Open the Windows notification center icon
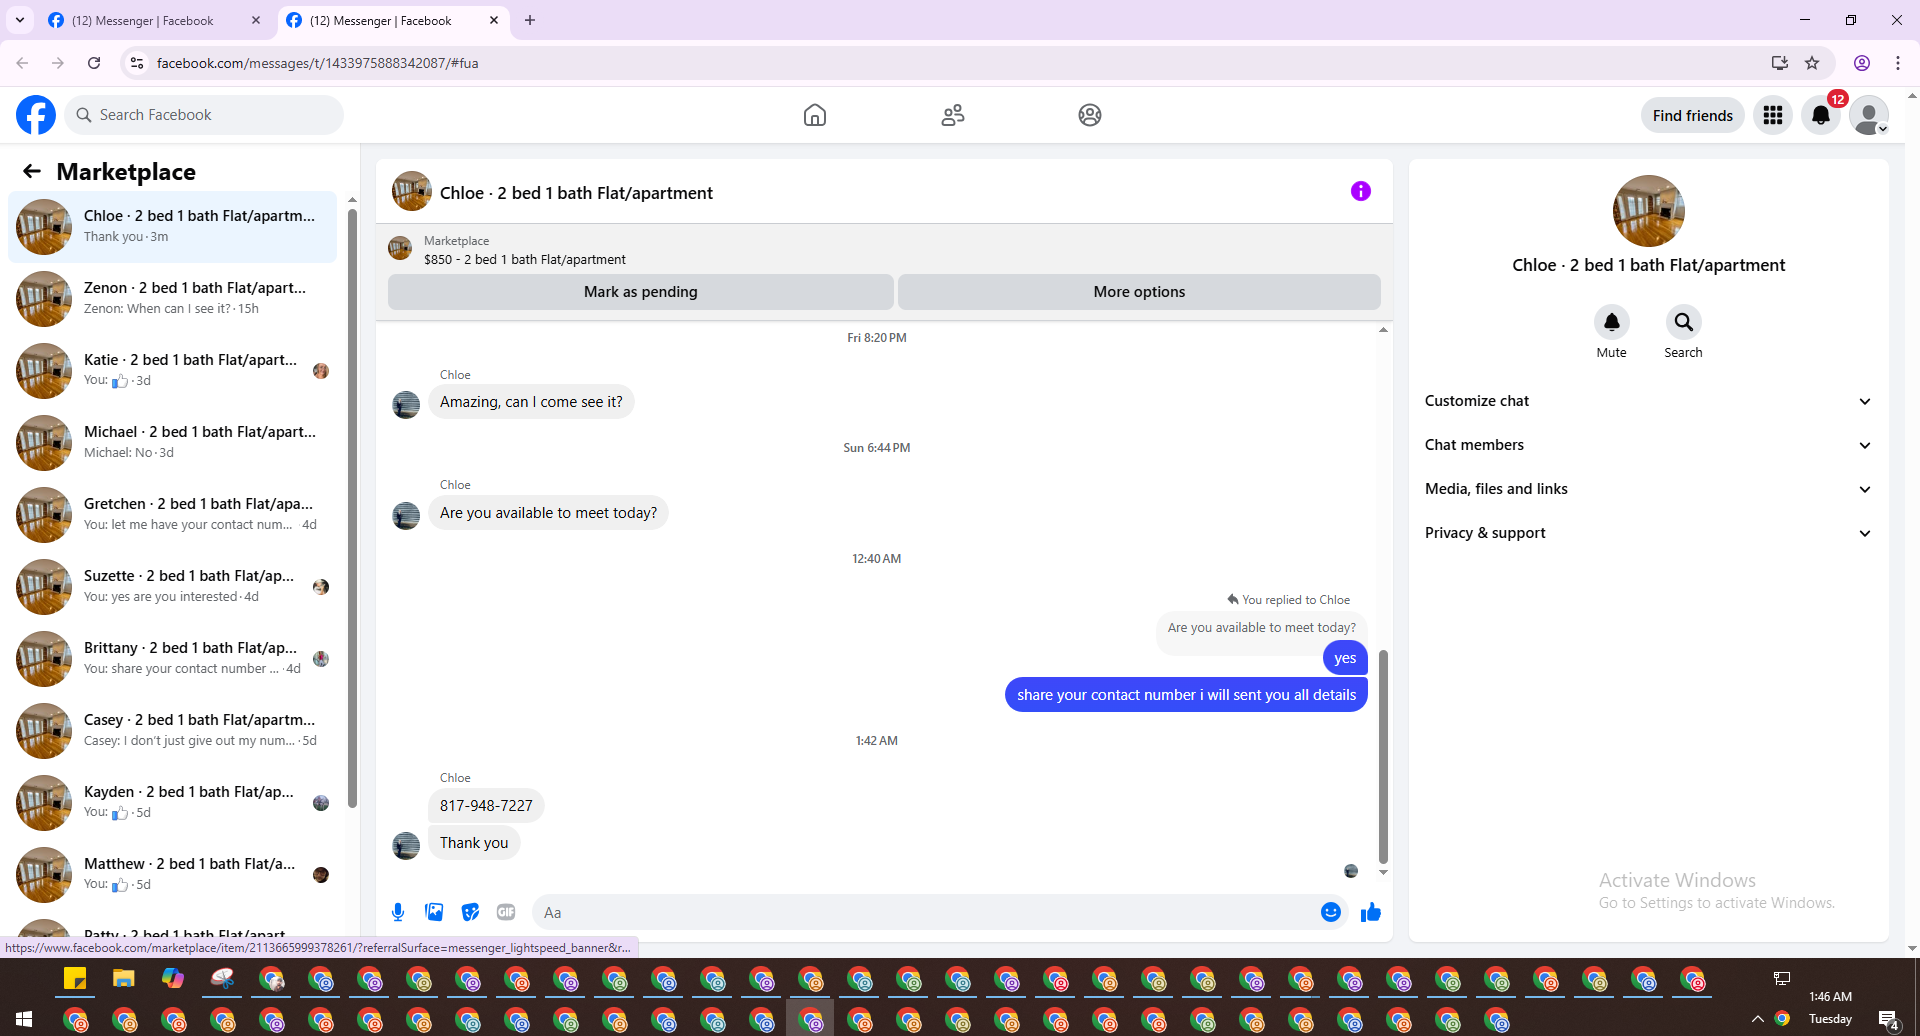Viewport: 1920px width, 1036px height. [x=1888, y=1019]
